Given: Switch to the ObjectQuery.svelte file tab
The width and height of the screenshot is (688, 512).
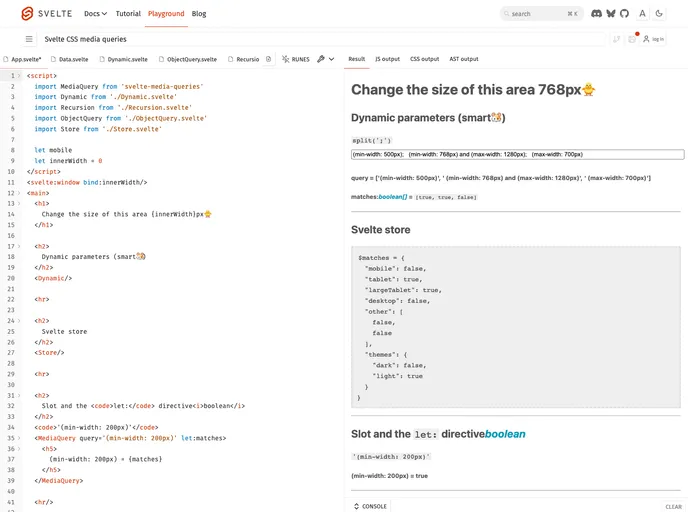Looking at the screenshot, I should point(188,59).
